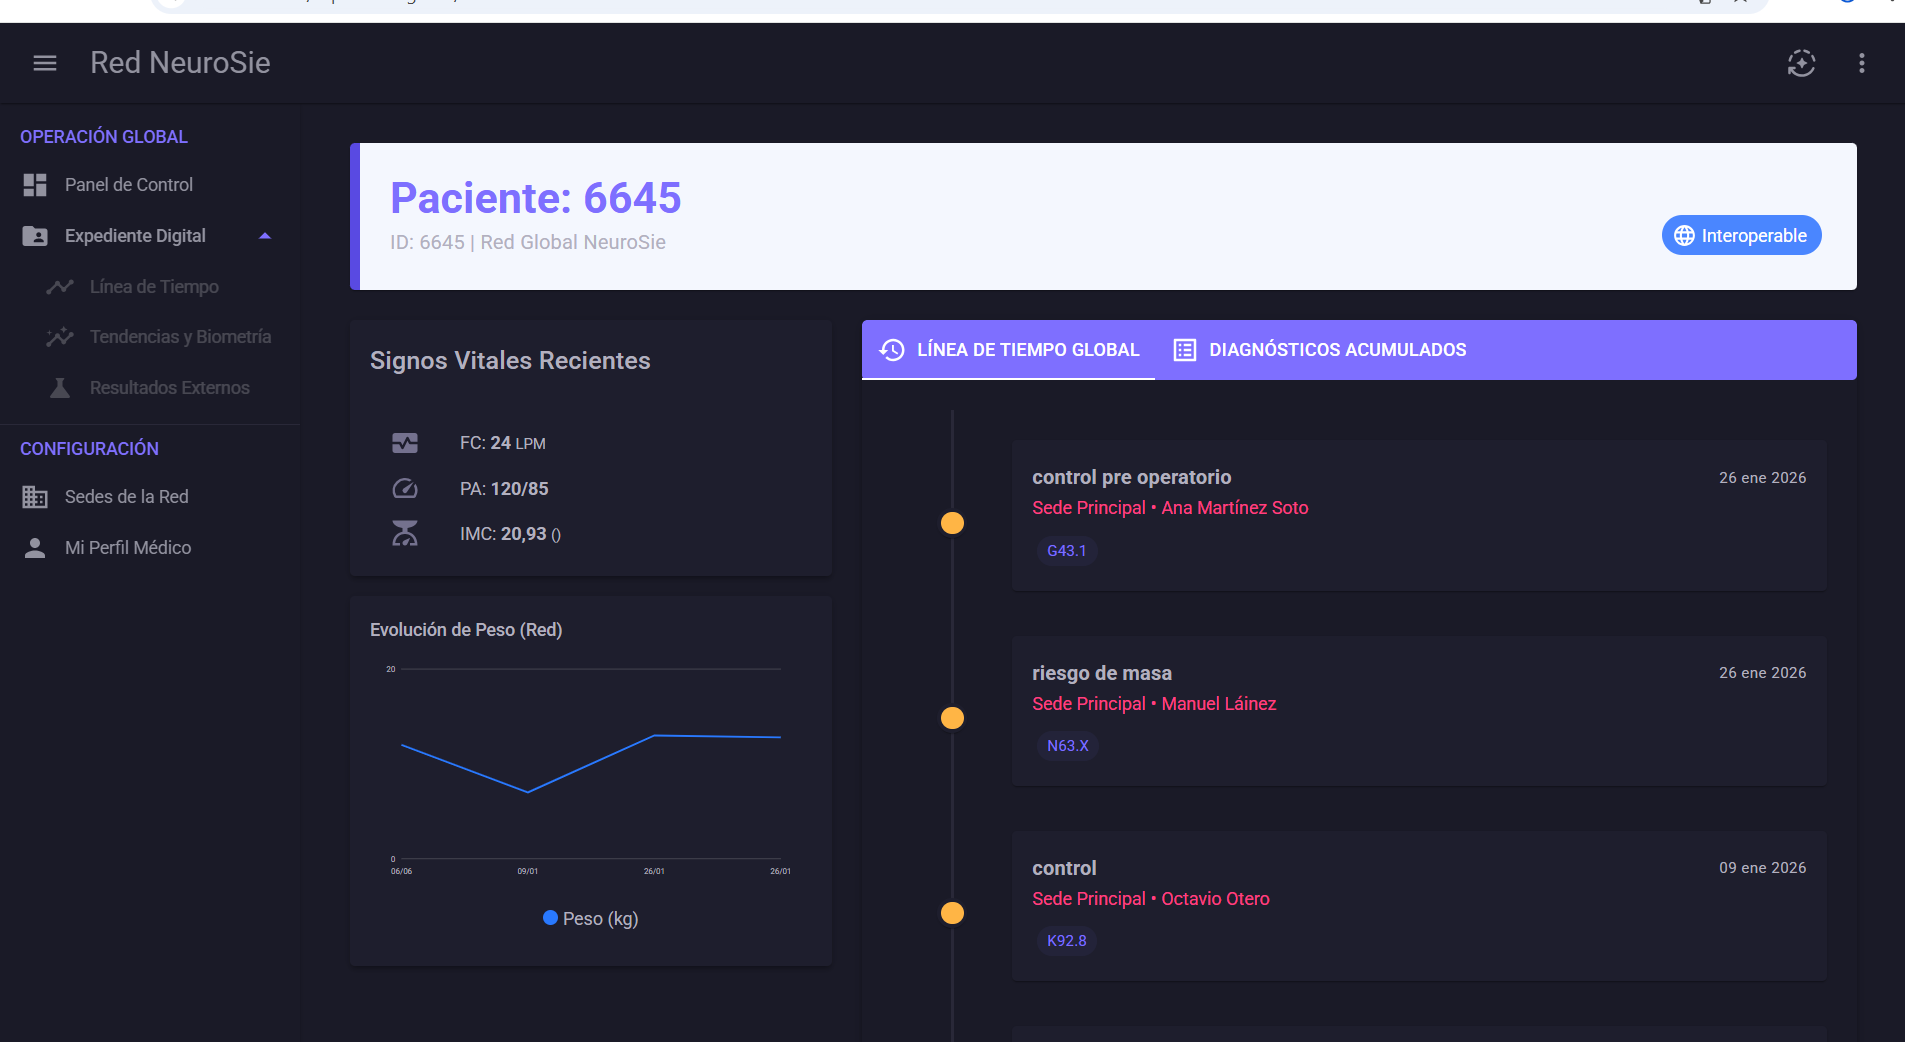Select the Línea de Tiempo Global tab
The height and width of the screenshot is (1042, 1905).
1009,350
